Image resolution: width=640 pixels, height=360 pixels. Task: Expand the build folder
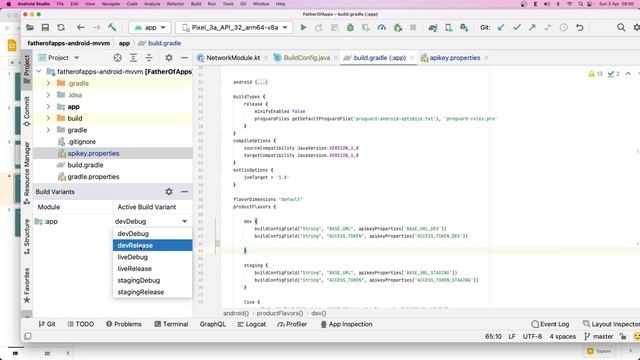pyautogui.click(x=48, y=118)
